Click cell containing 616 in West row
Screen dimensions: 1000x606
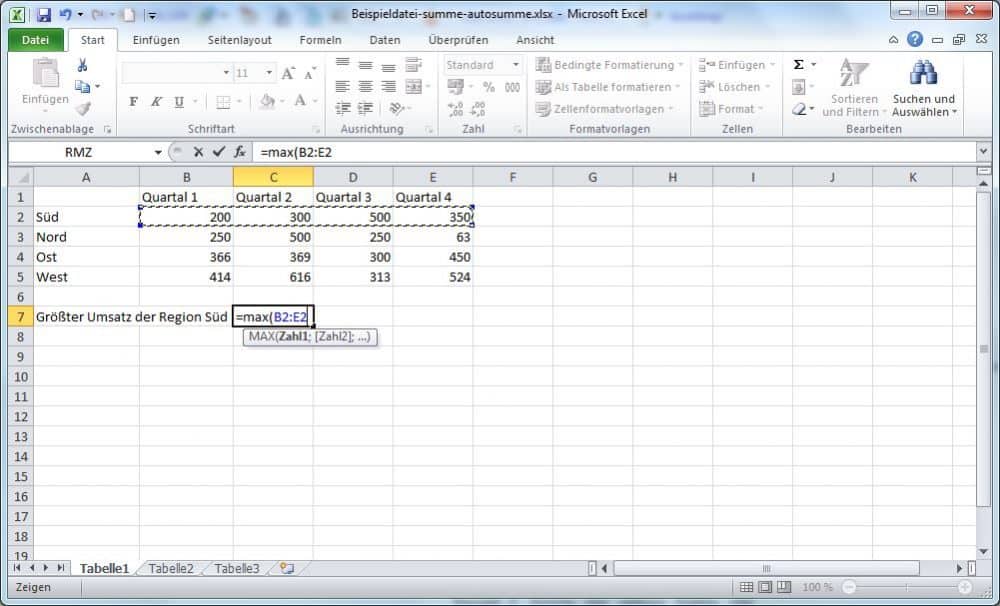(x=273, y=277)
